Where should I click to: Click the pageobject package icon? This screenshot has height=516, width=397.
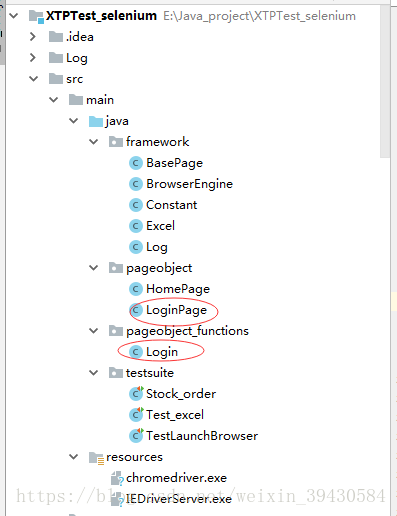click(116, 268)
